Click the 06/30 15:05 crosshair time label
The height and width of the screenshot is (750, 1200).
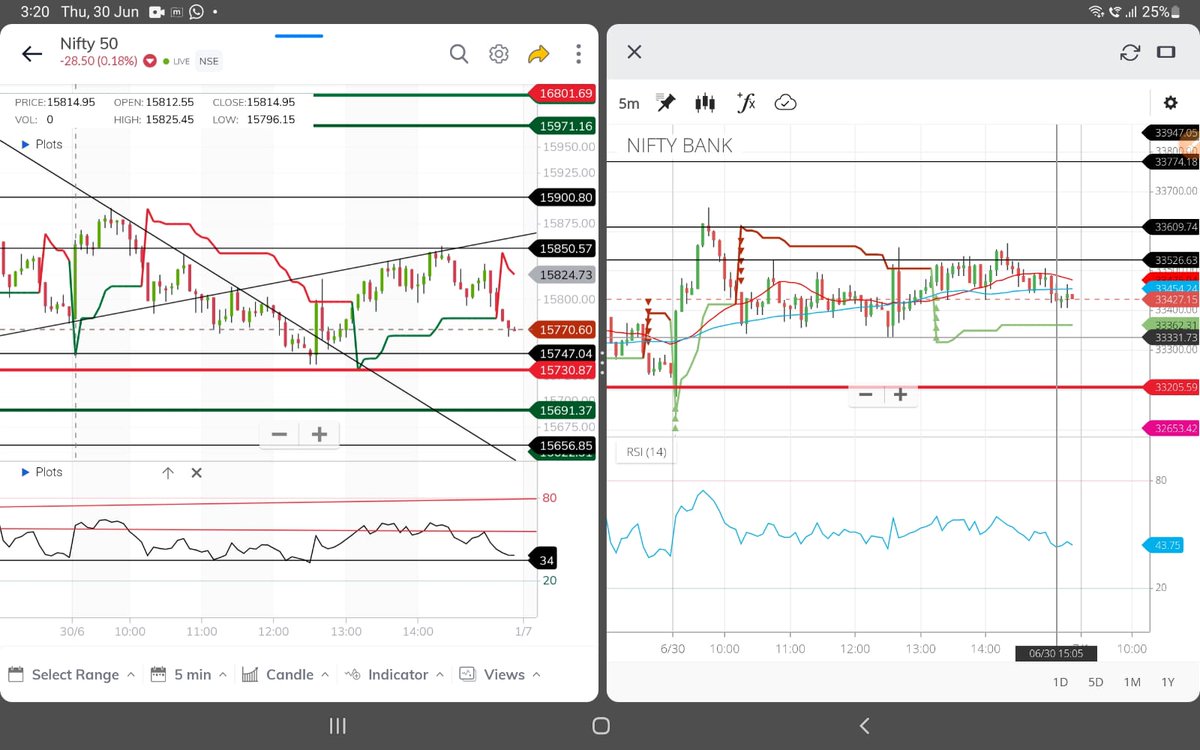point(1056,654)
